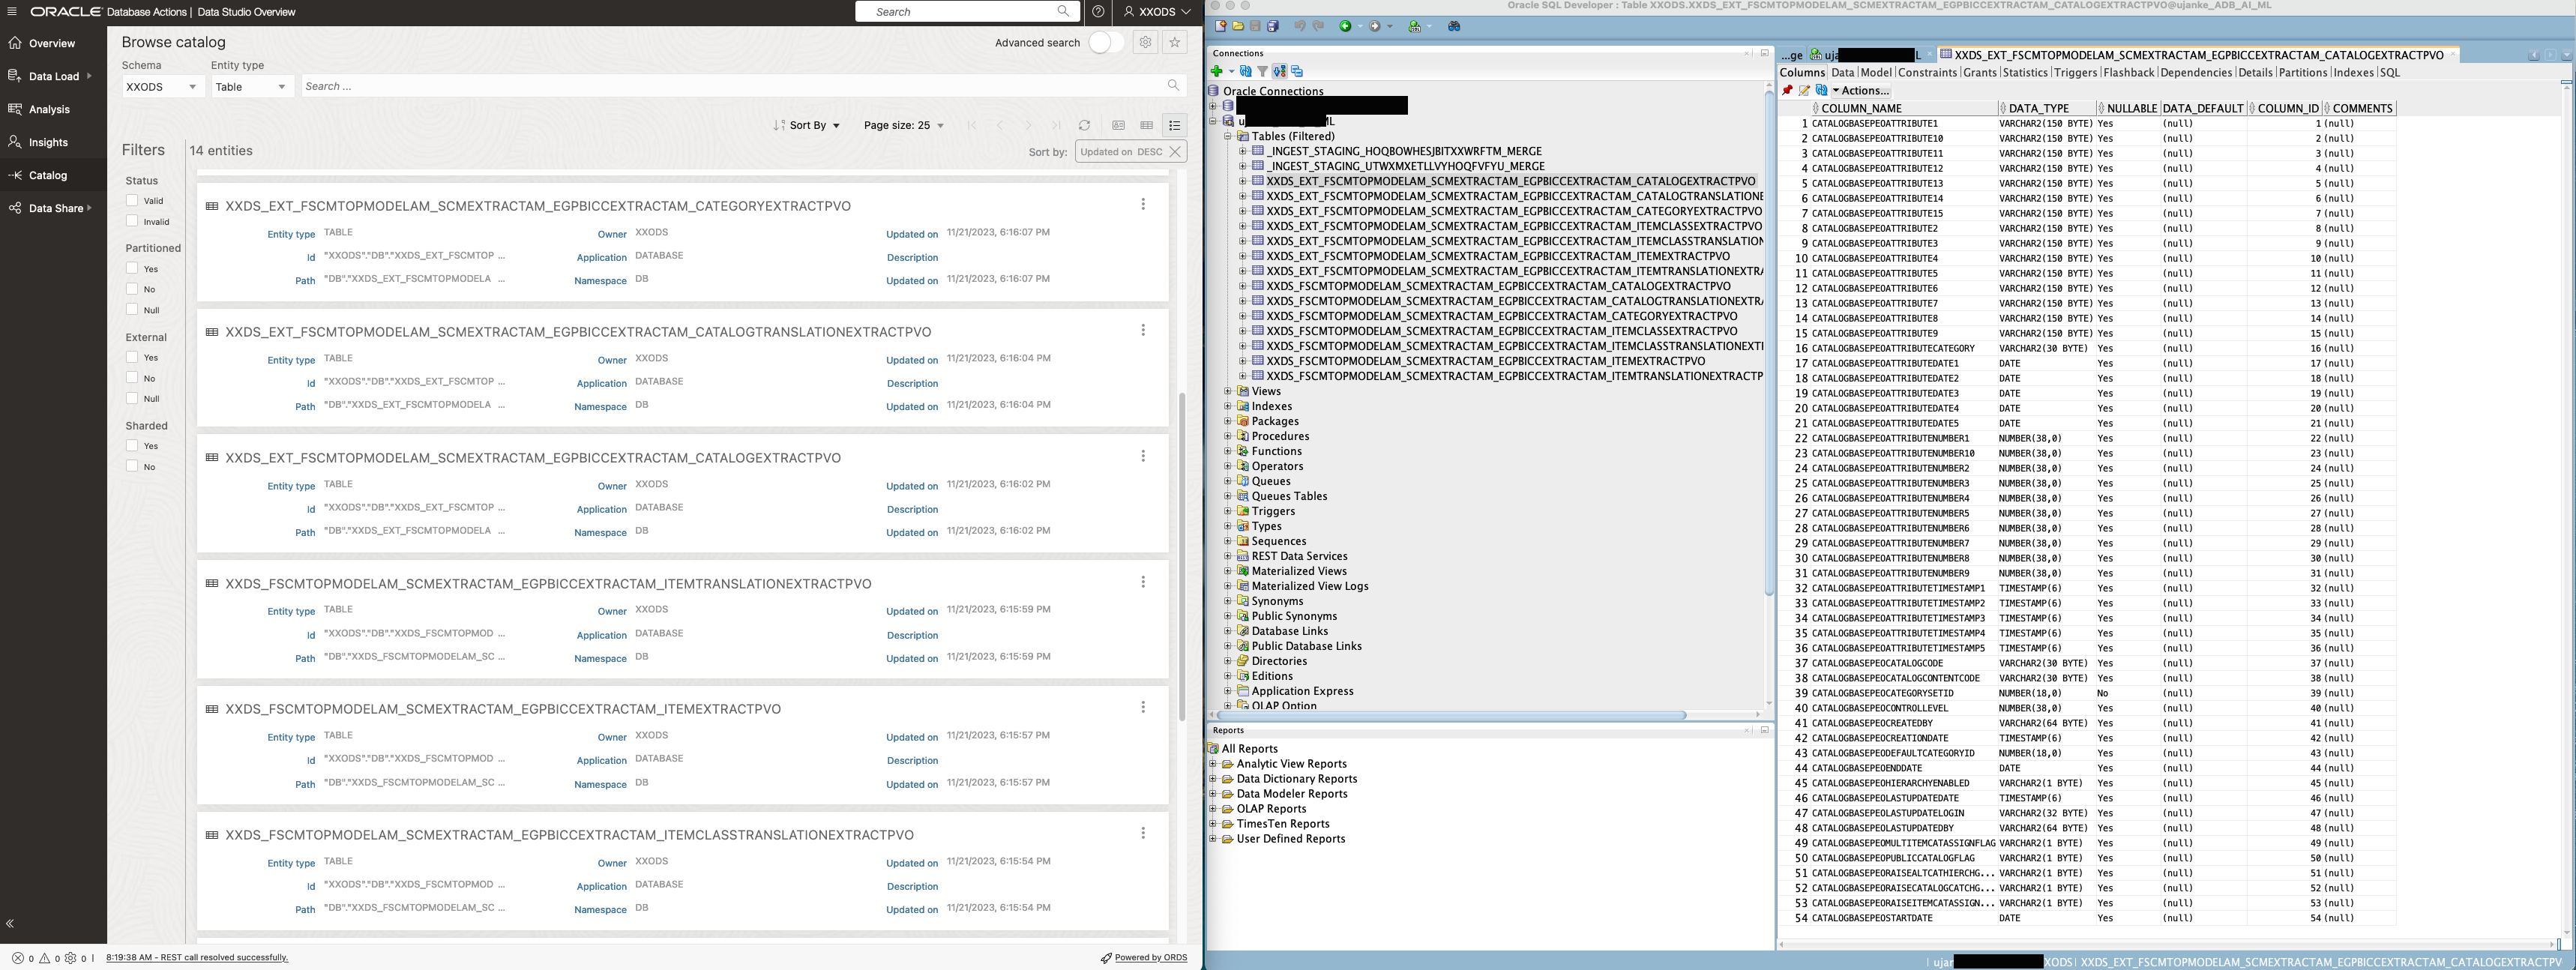Clear the Updated on DESC sort filter
2576x970 pixels.
[x=1176, y=151]
